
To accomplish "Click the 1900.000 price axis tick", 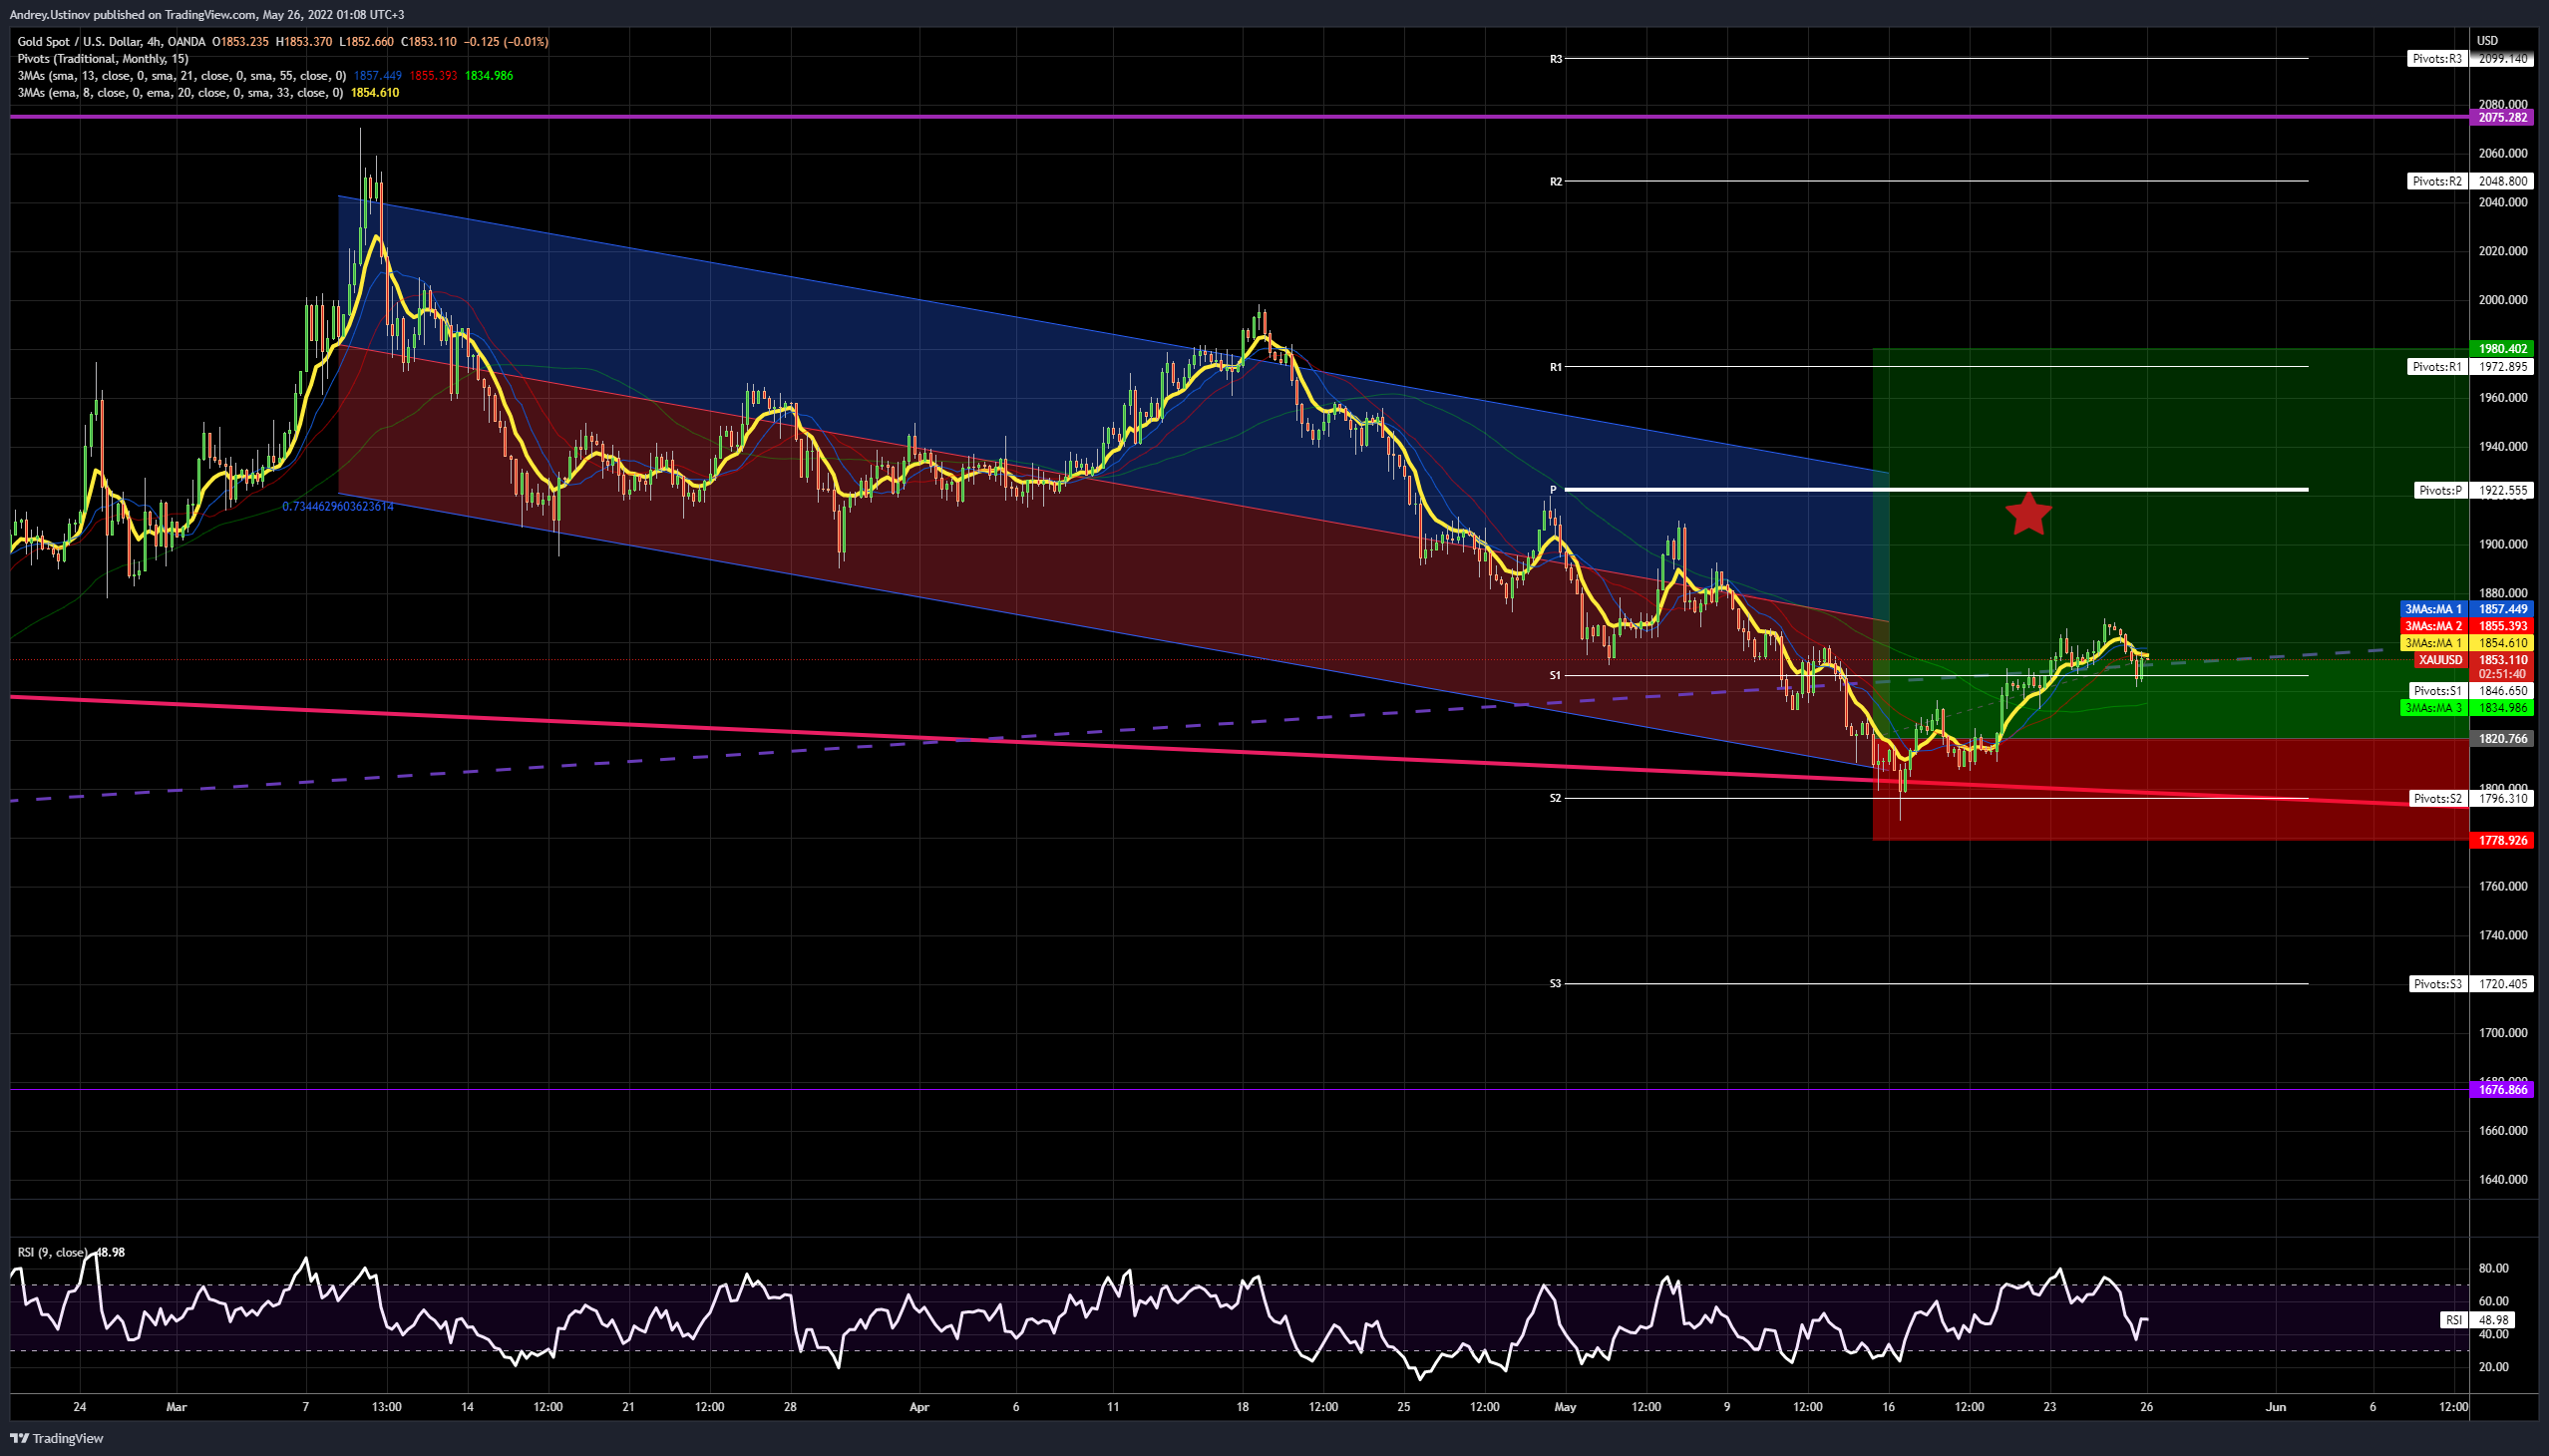I will (2502, 545).
